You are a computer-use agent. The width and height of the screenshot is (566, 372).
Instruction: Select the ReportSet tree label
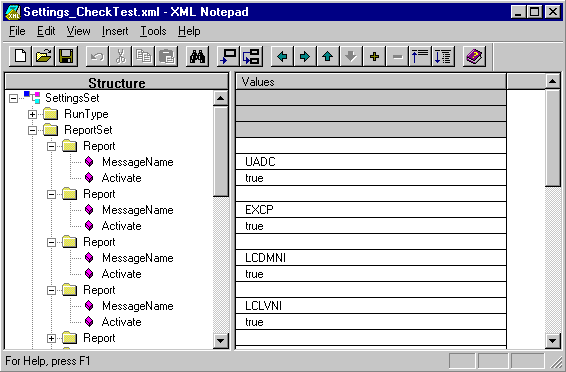coord(88,130)
